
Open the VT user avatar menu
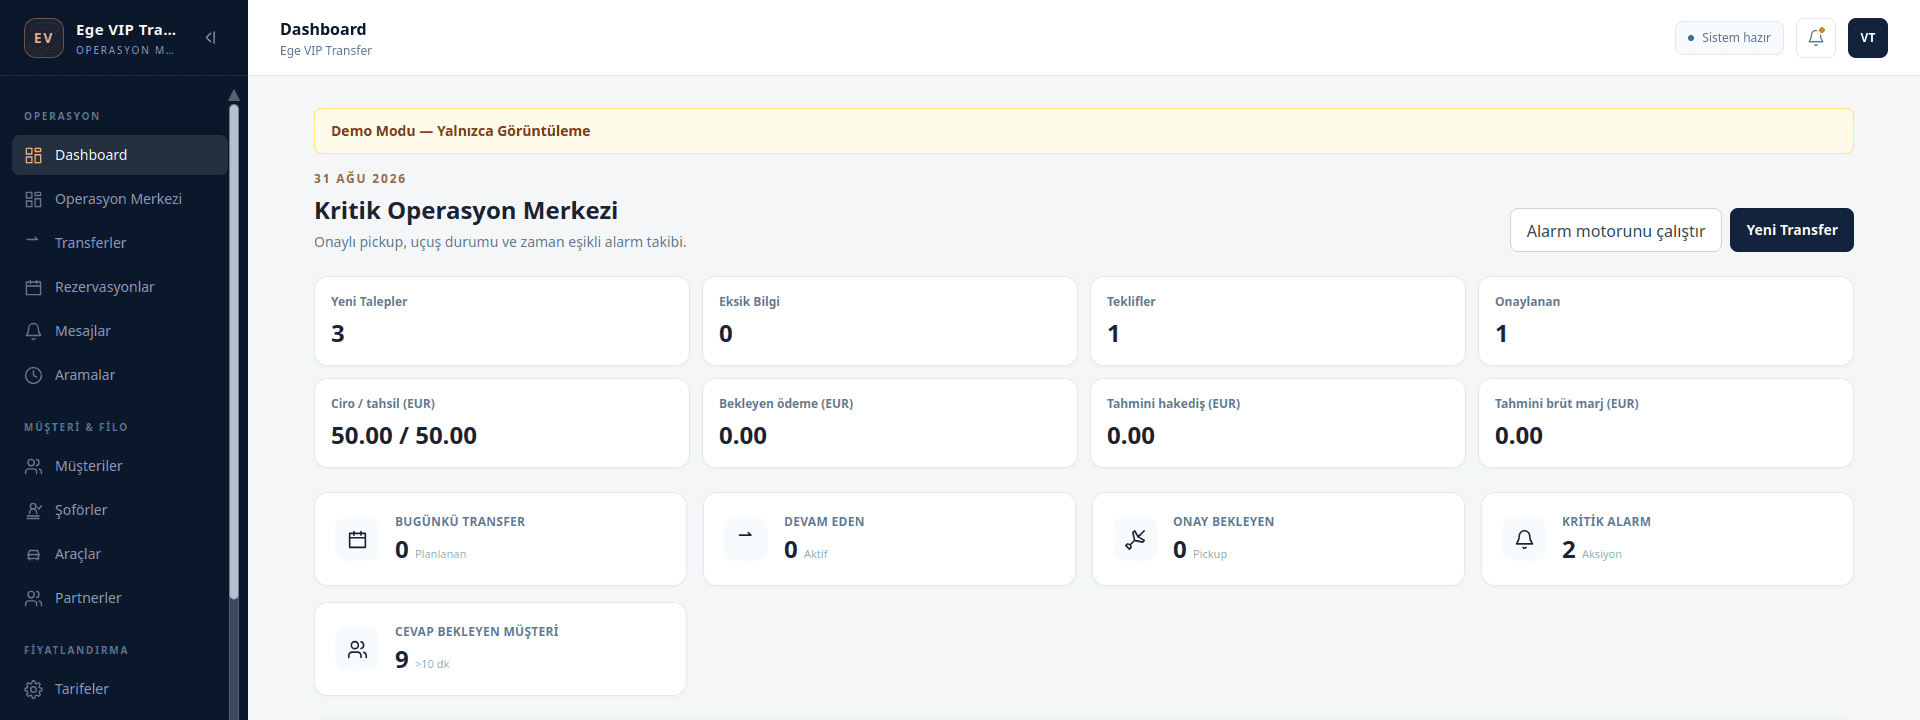coord(1868,38)
